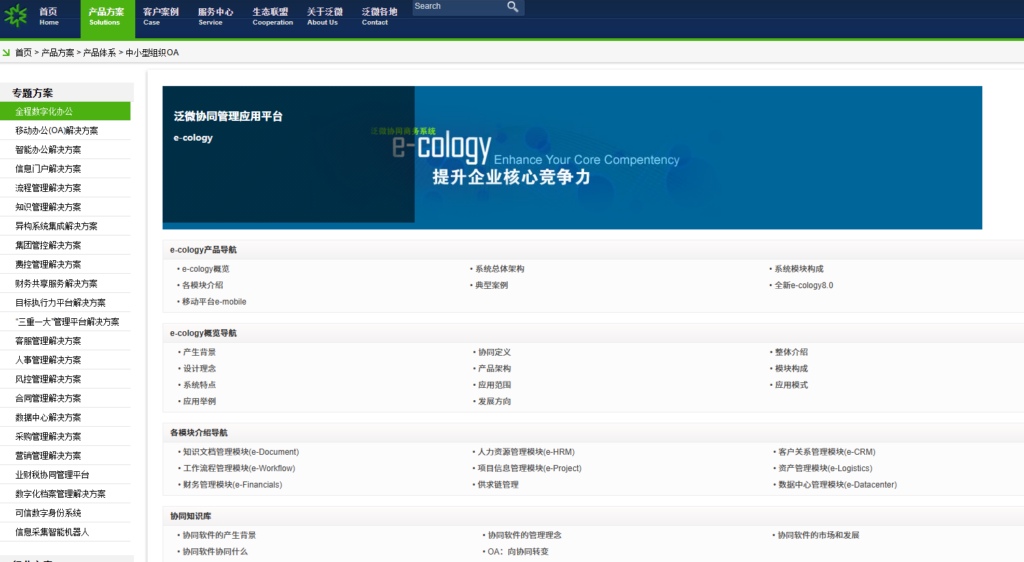
Task: Open the 客户案例 Case menu
Action: pos(161,17)
